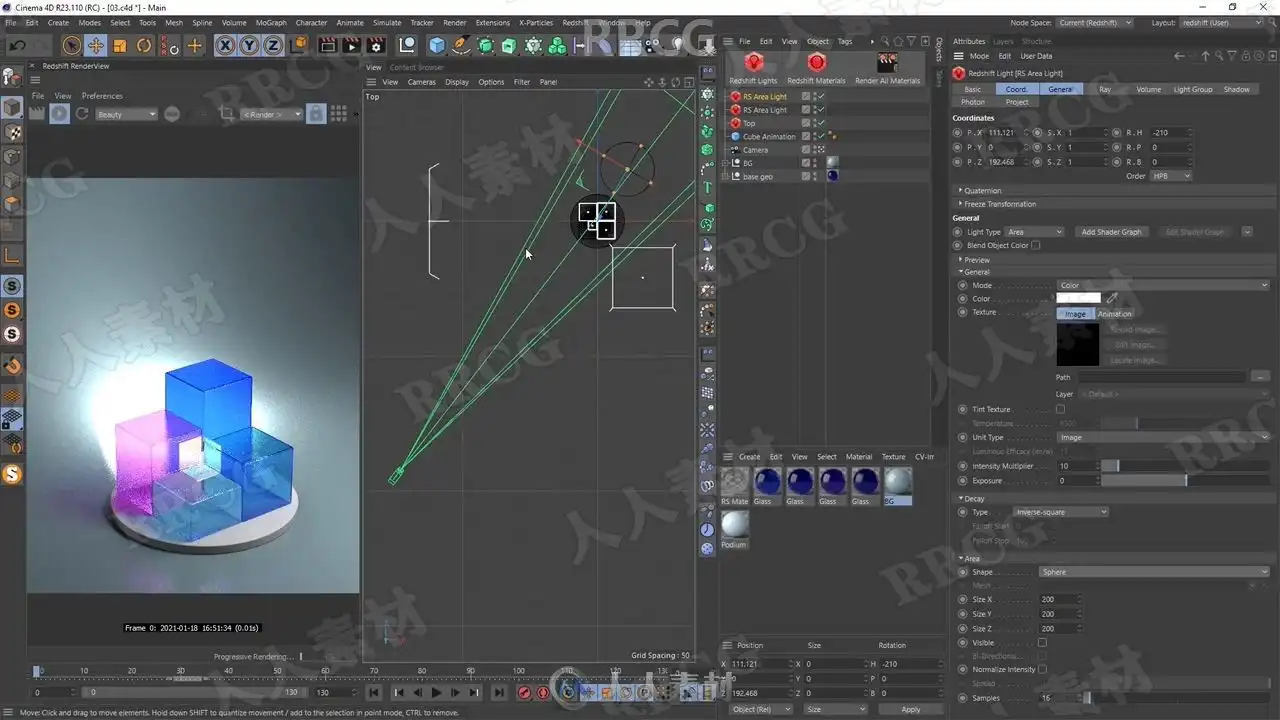This screenshot has width=1280, height=720.
Task: Toggle enable checkmark for Cube Animation
Action: (x=822, y=137)
